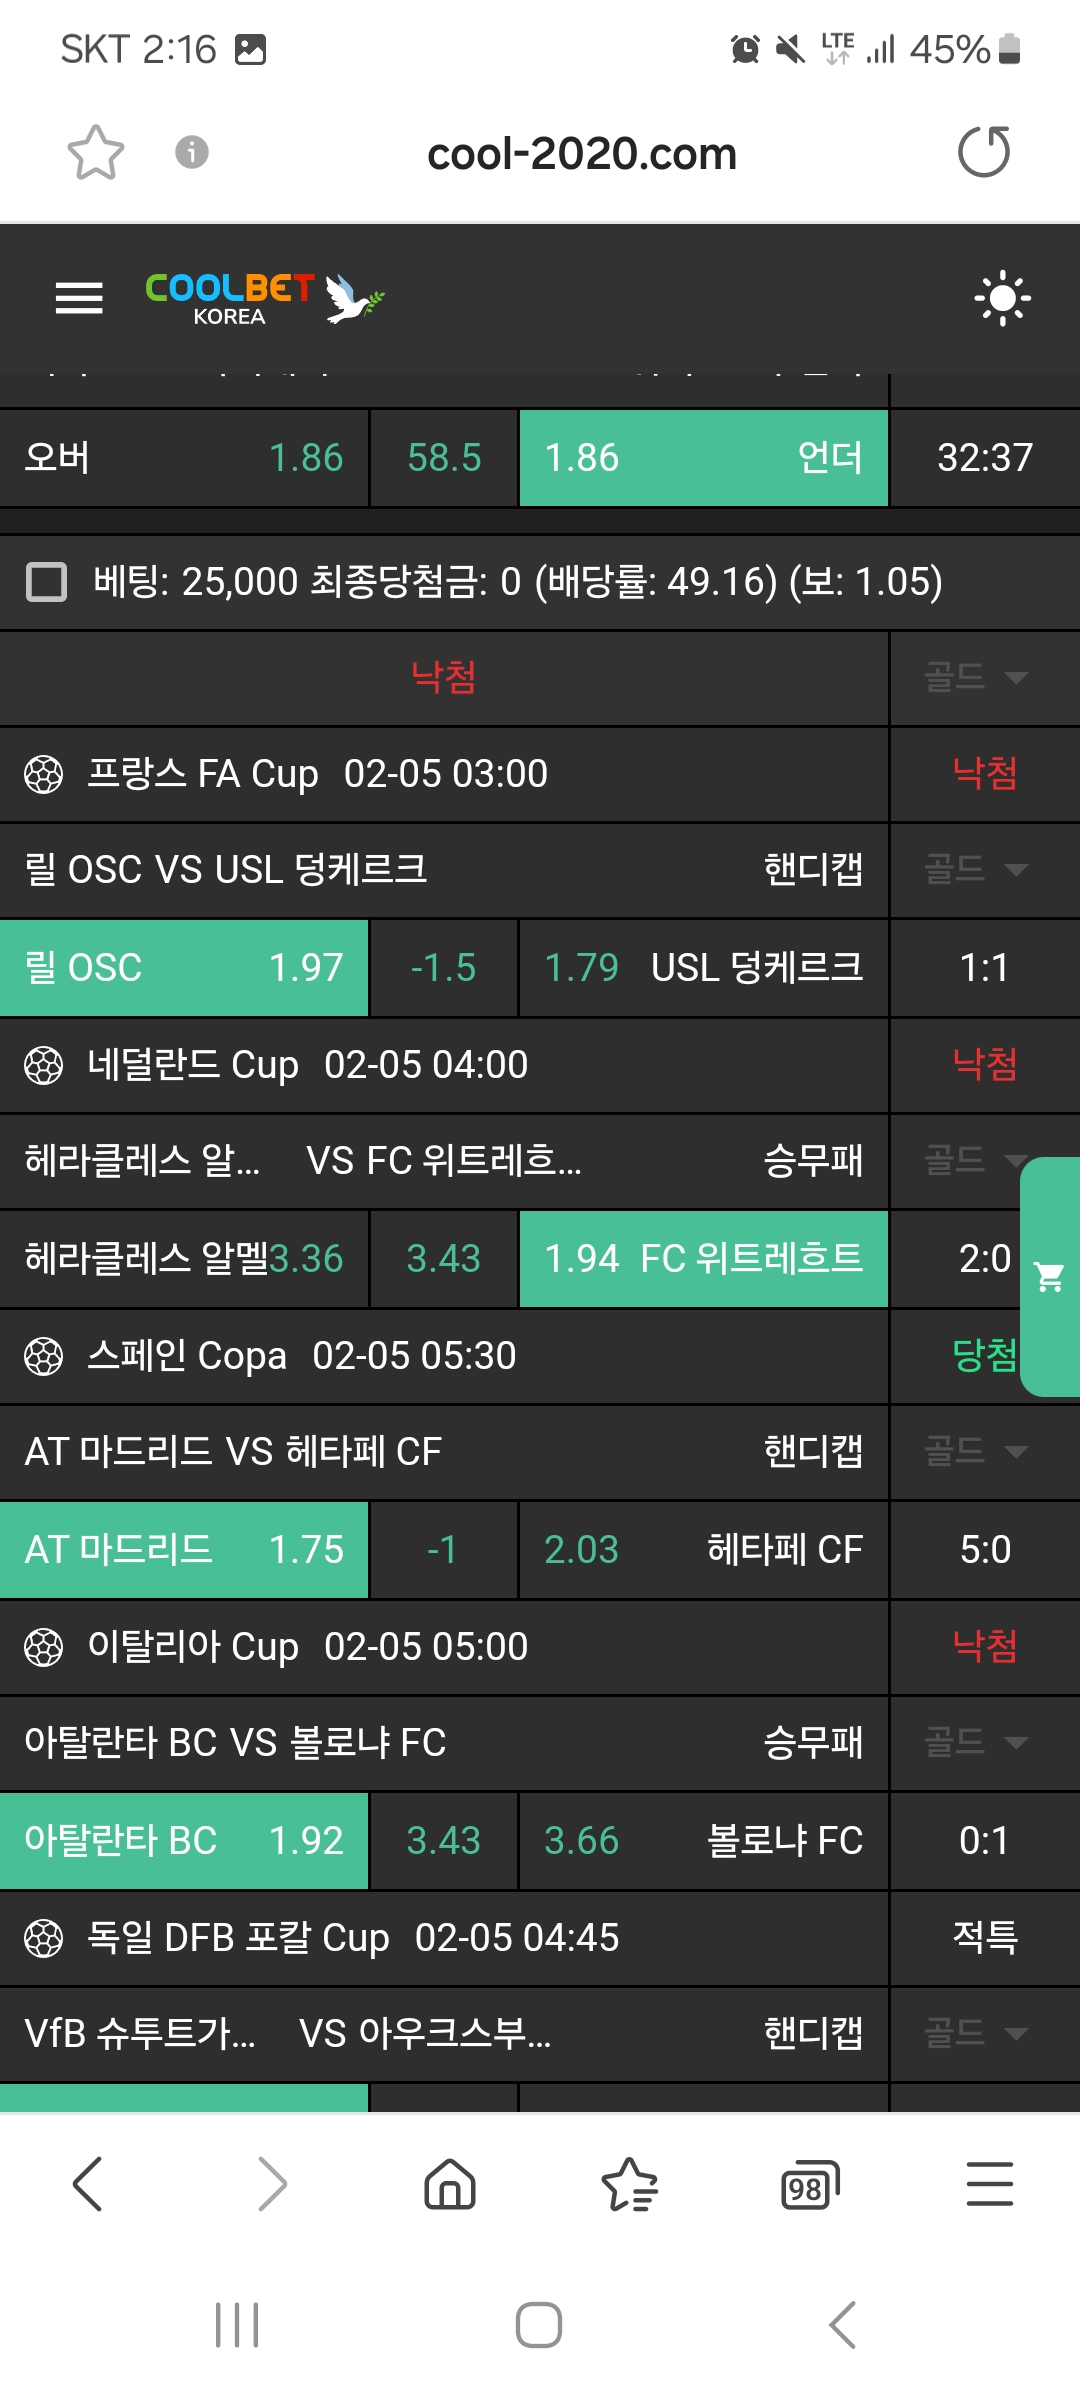Expand the 골드 dropdown in 릴 OSC row

976,870
